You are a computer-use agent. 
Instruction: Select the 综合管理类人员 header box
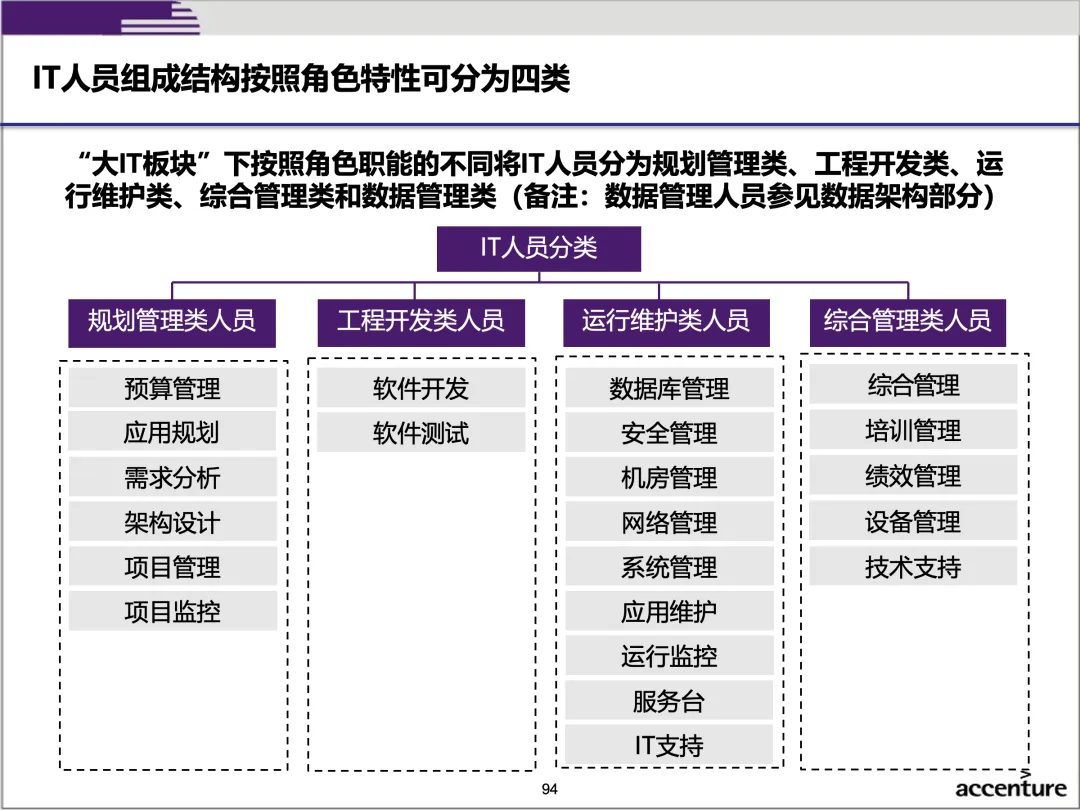(x=907, y=322)
